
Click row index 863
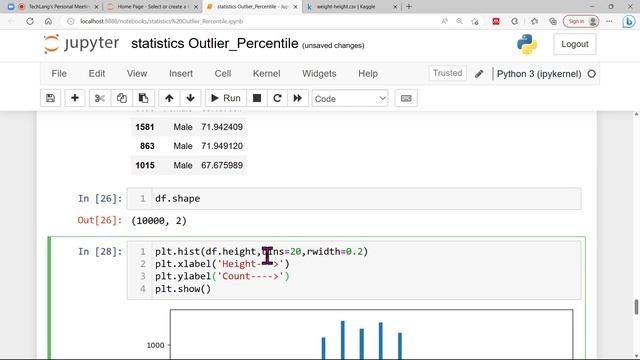pos(147,146)
